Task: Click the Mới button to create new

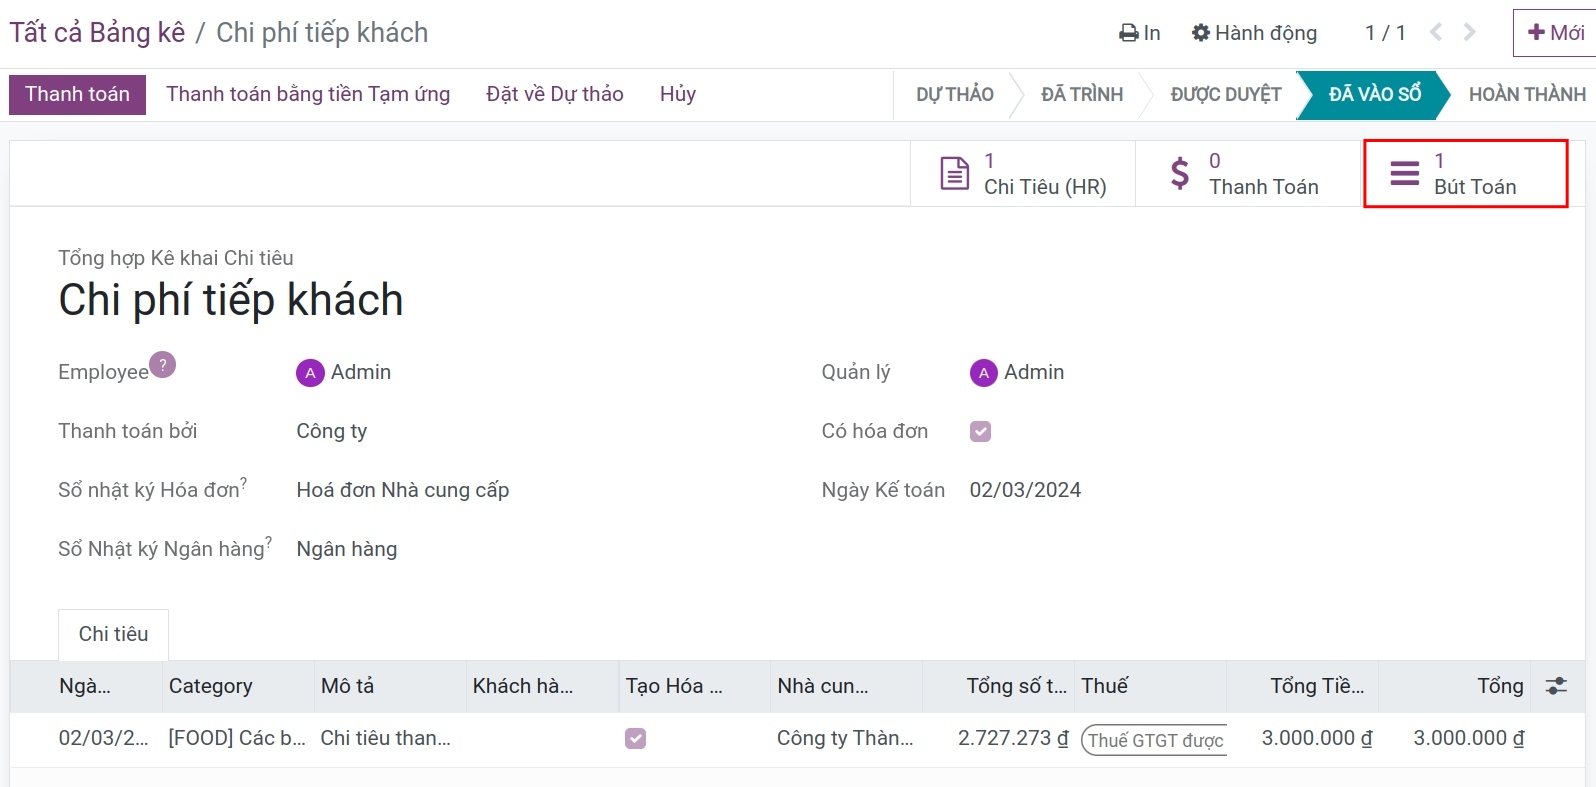Action: 1555,33
